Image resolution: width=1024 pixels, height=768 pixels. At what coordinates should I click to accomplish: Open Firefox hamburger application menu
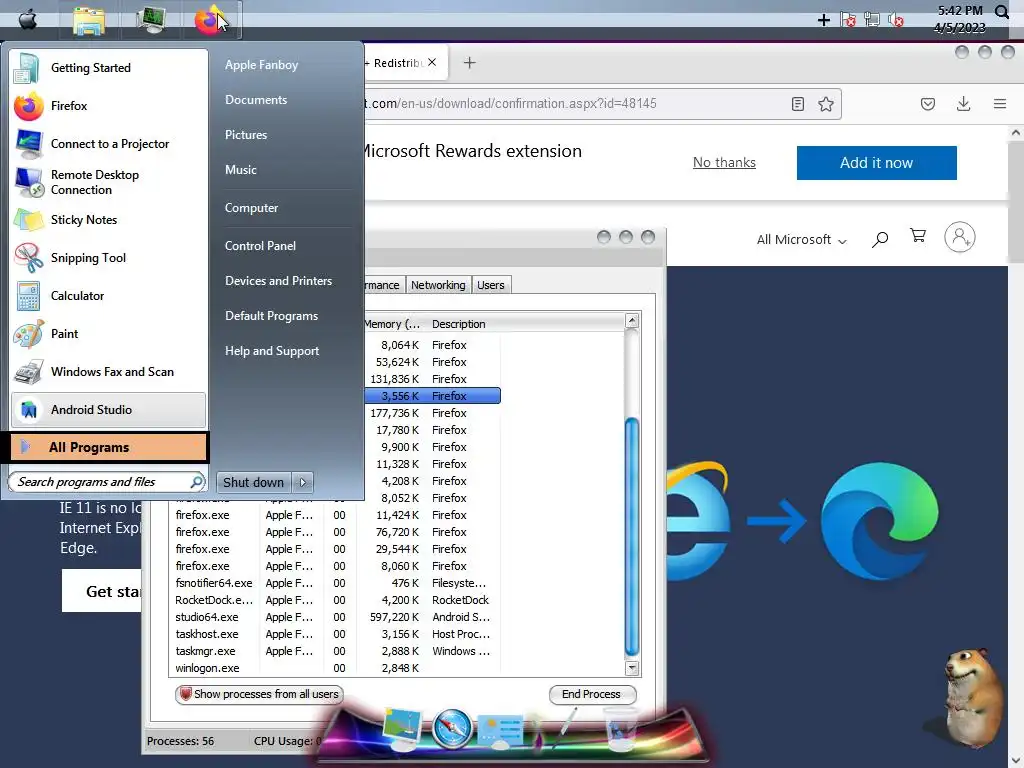point(999,104)
